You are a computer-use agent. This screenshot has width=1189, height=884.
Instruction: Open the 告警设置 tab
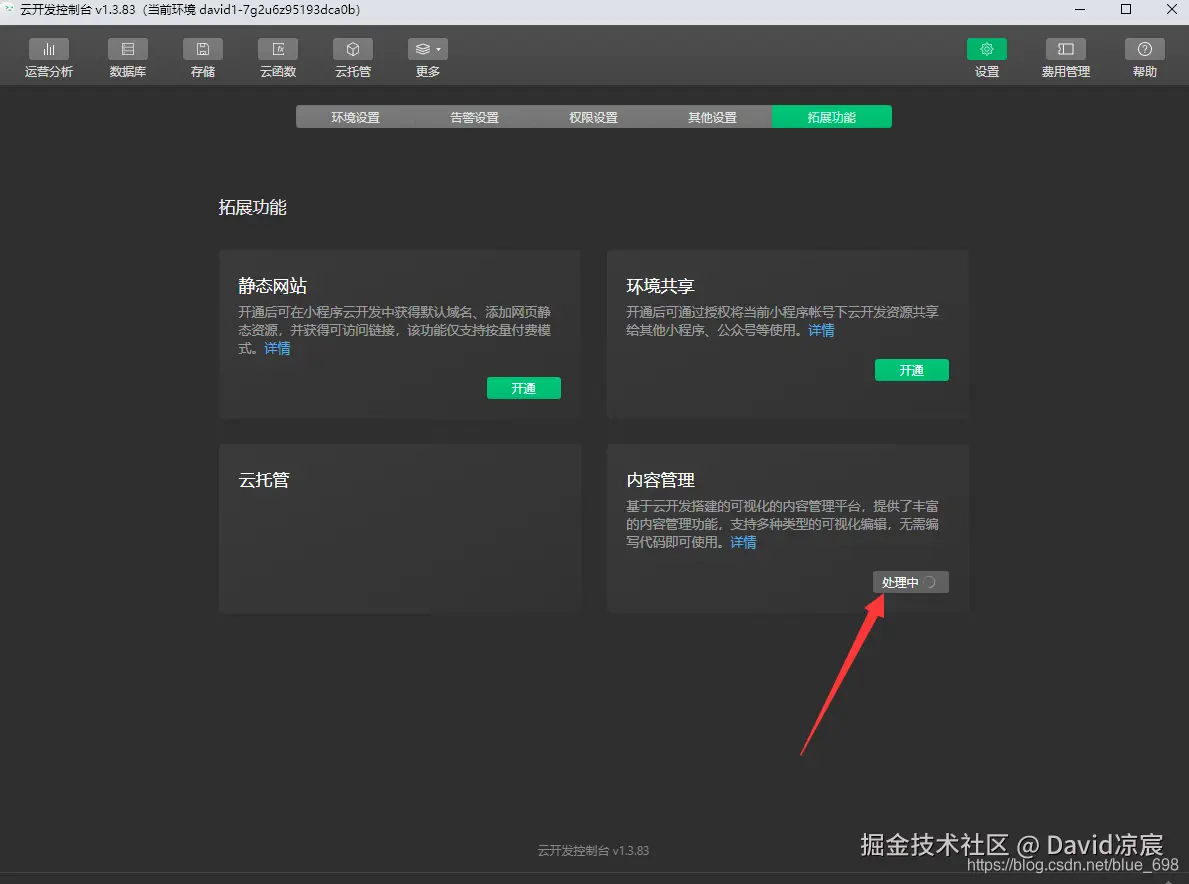tap(475, 116)
